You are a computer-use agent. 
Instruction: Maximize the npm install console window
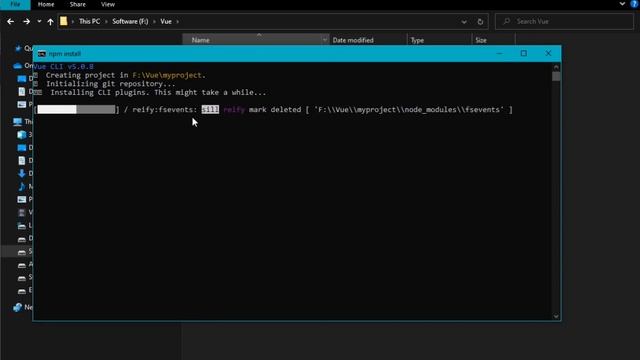point(524,53)
